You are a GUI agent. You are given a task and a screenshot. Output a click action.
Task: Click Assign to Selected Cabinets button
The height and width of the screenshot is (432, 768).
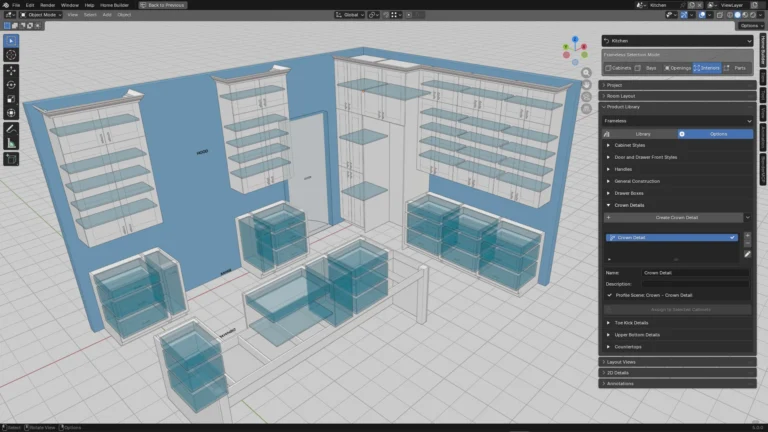pos(677,310)
